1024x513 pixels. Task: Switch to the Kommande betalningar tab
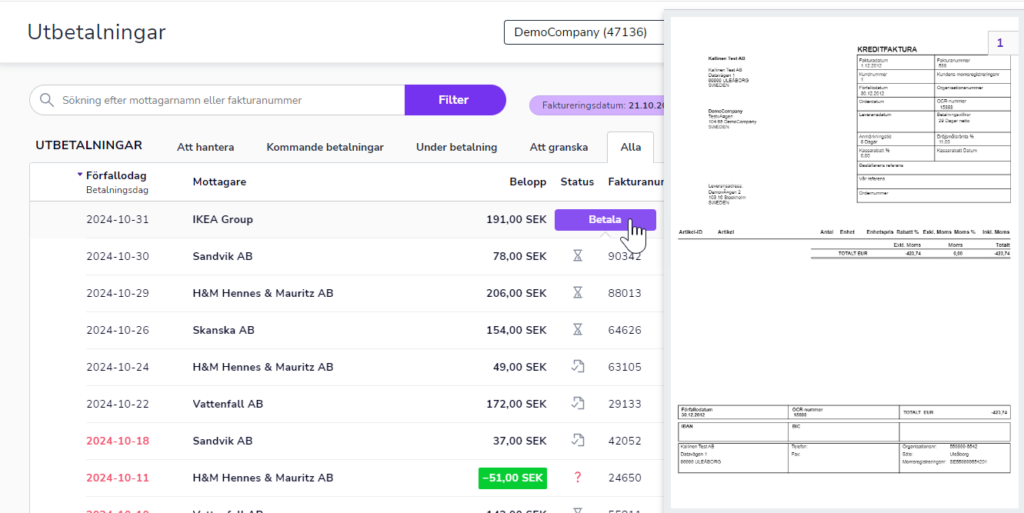coord(325,148)
